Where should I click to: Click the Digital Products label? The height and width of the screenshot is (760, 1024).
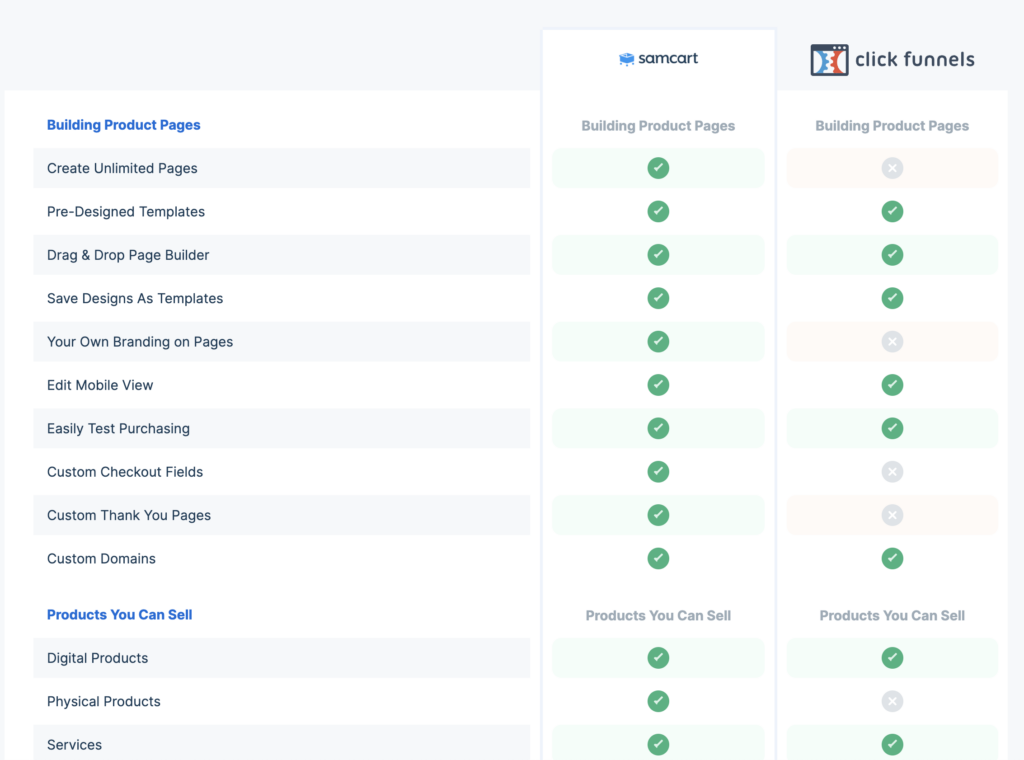click(x=97, y=658)
